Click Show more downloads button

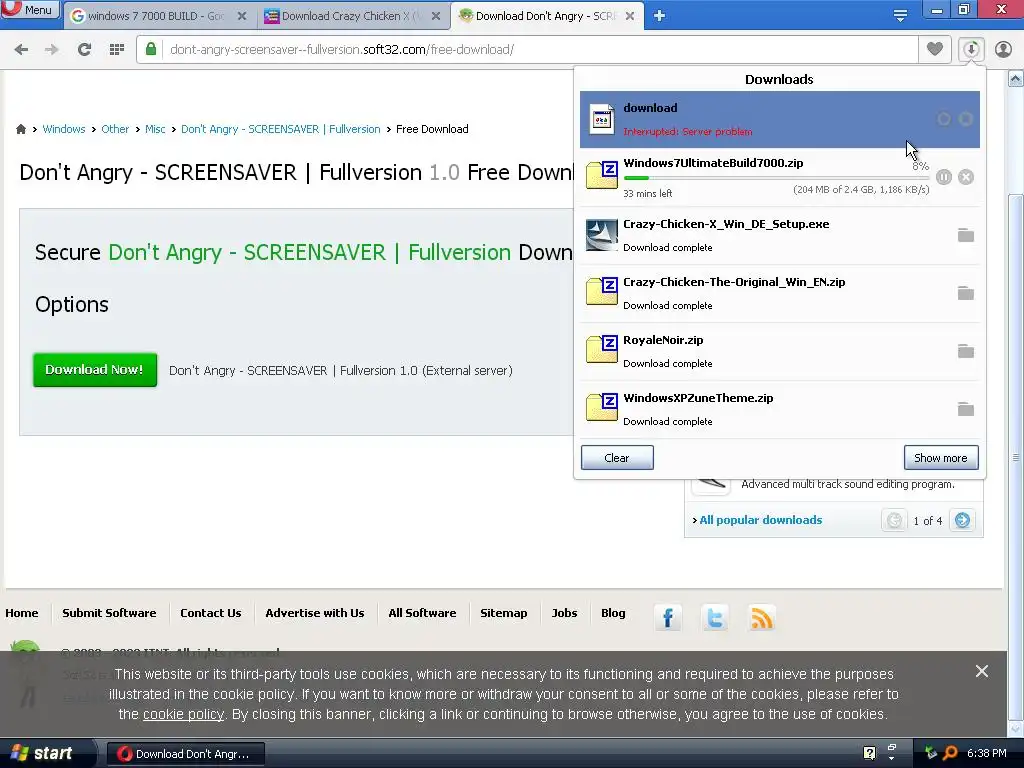[941, 458]
